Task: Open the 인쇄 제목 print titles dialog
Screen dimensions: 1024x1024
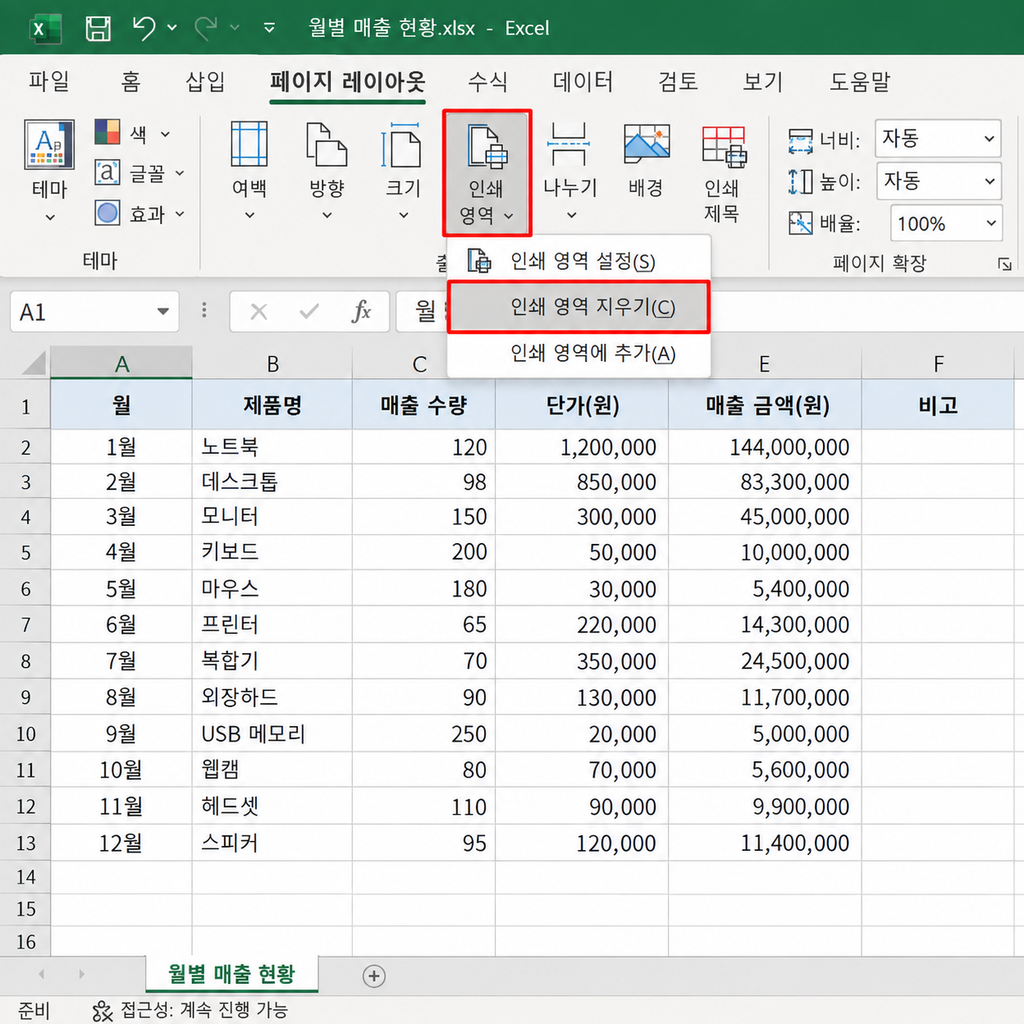Action: [x=722, y=173]
